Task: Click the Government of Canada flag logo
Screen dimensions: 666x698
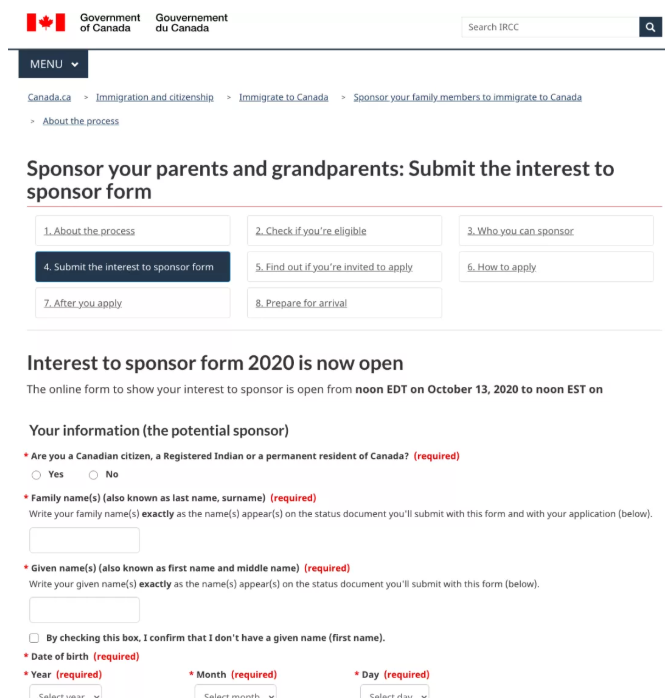Action: pyautogui.click(x=45, y=22)
